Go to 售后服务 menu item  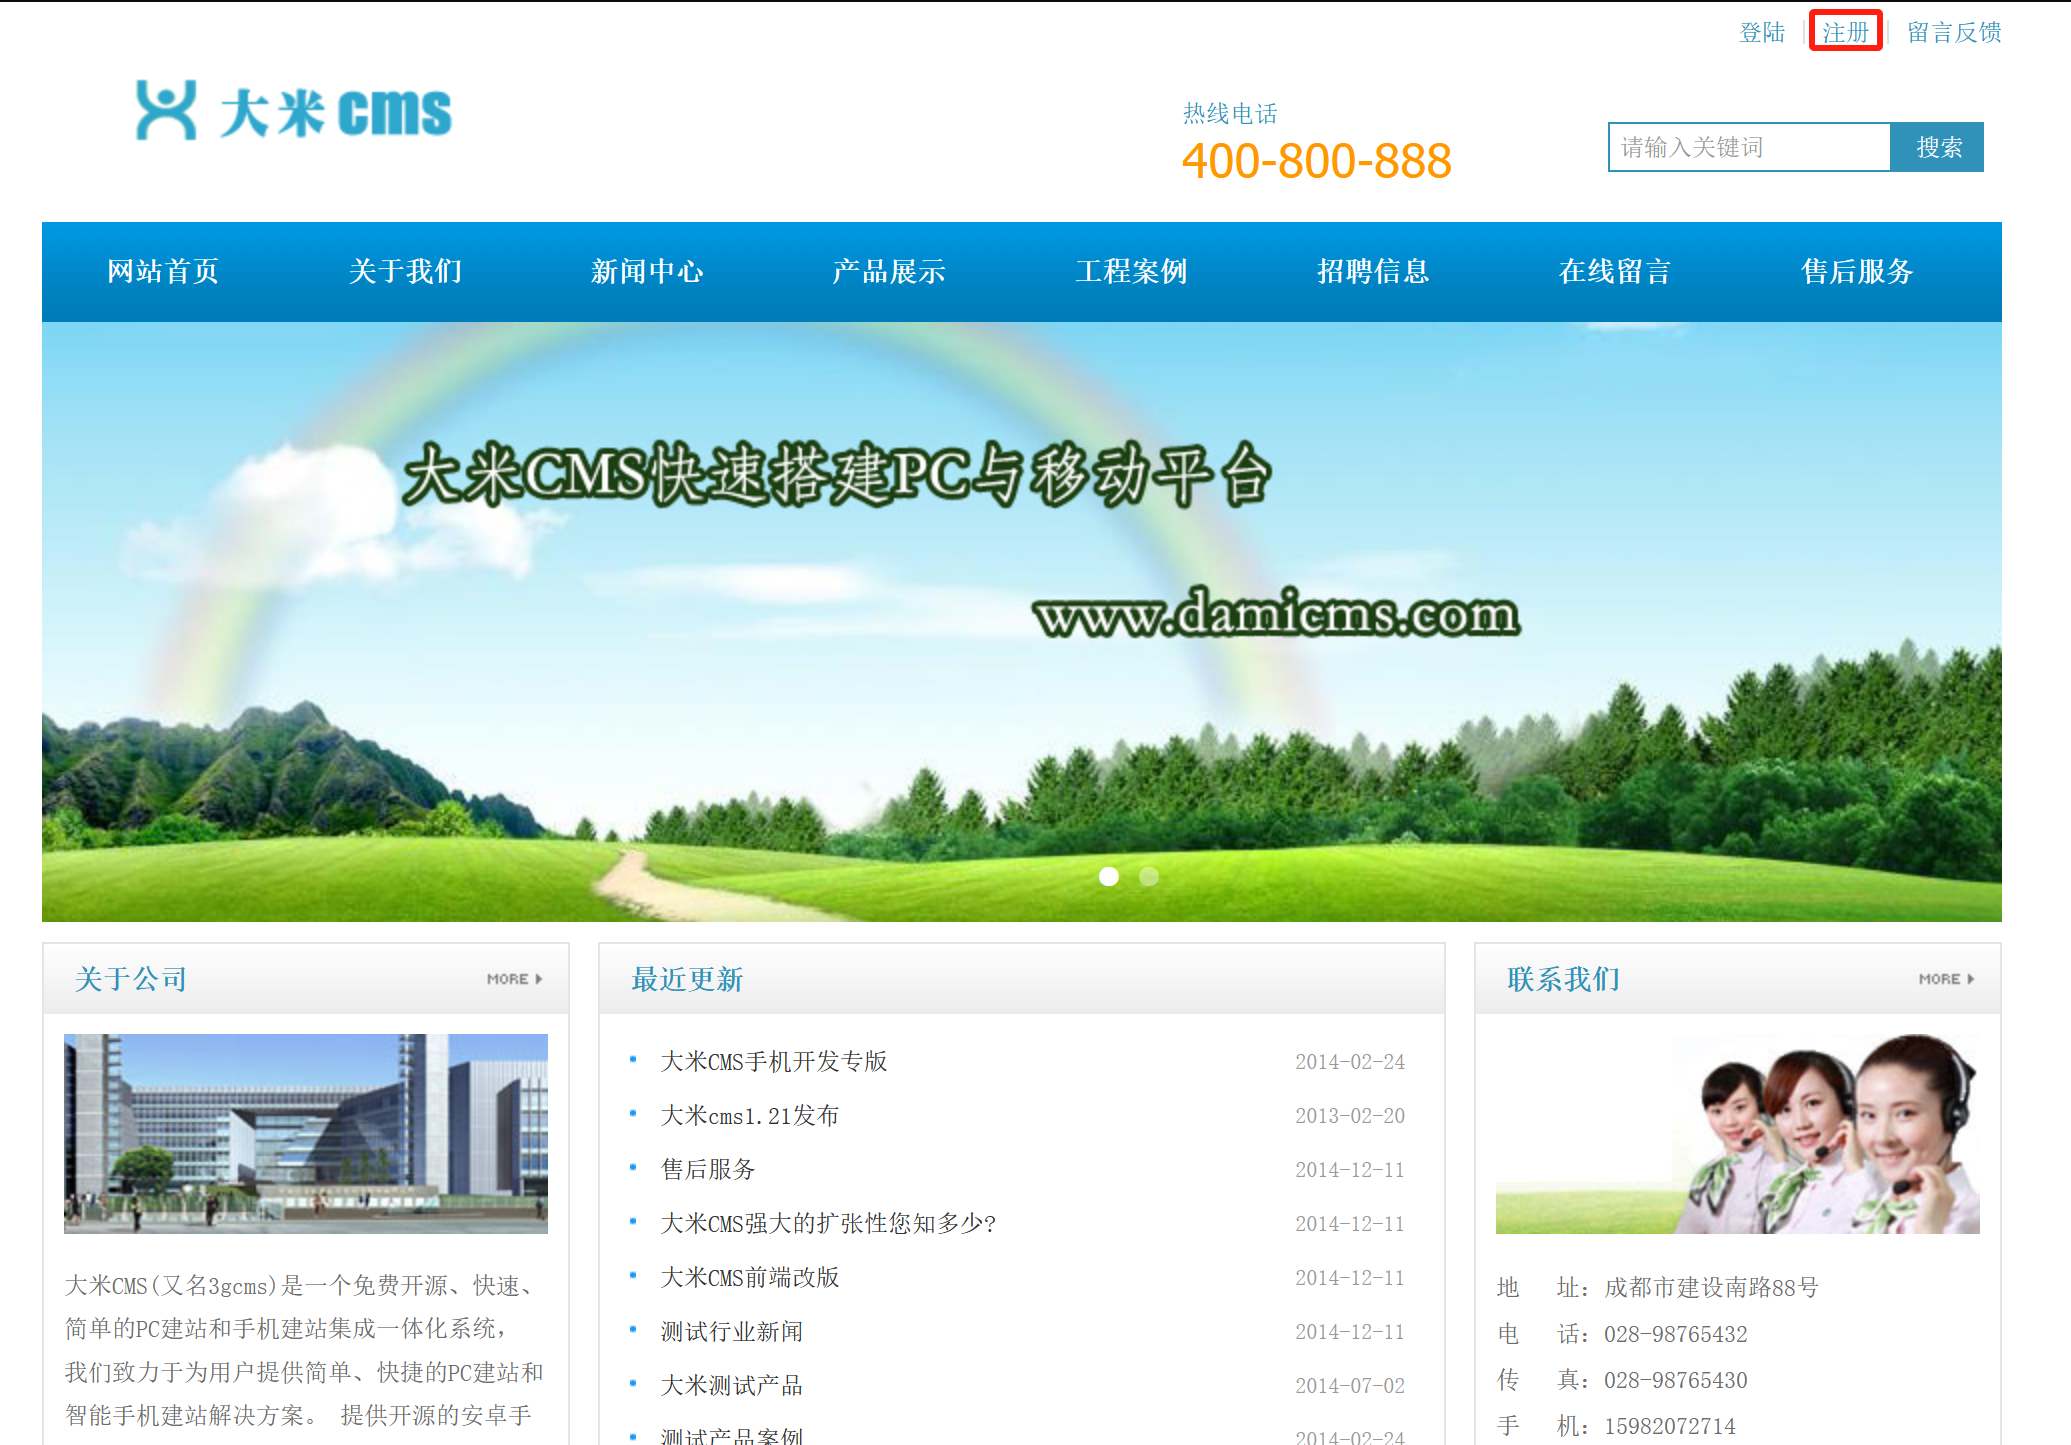click(1857, 271)
